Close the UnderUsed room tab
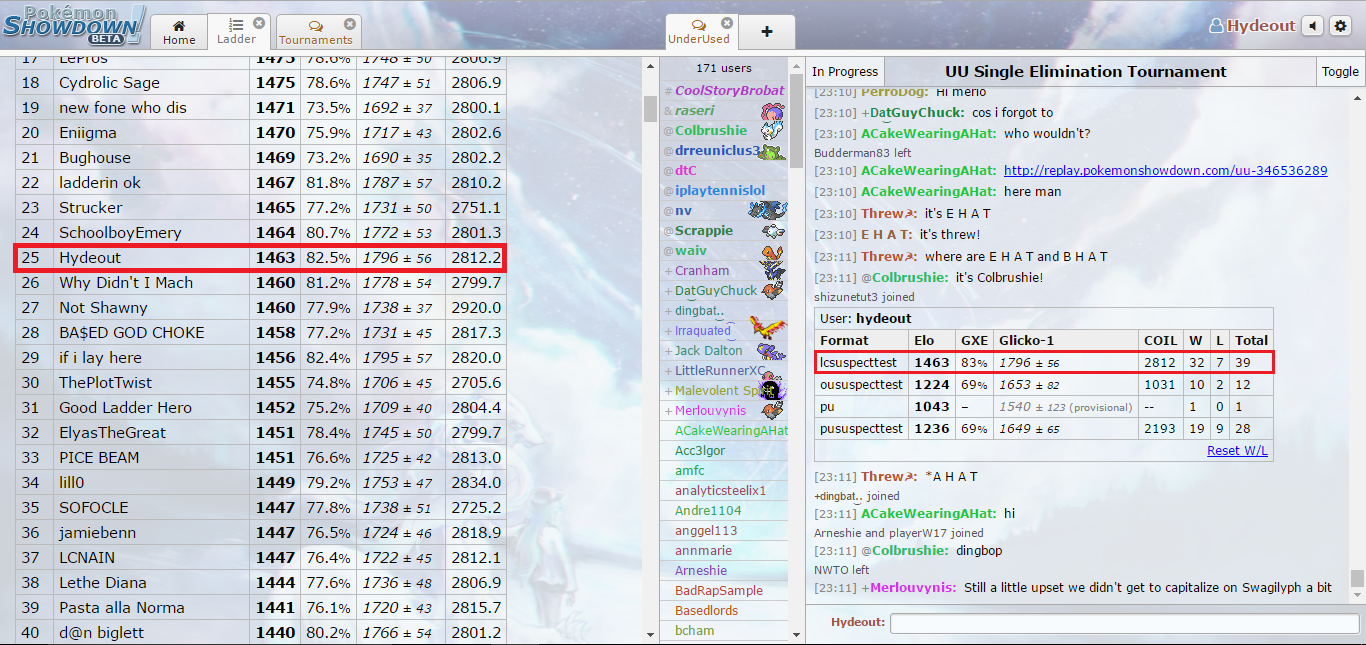The width and height of the screenshot is (1366, 645). [x=727, y=23]
